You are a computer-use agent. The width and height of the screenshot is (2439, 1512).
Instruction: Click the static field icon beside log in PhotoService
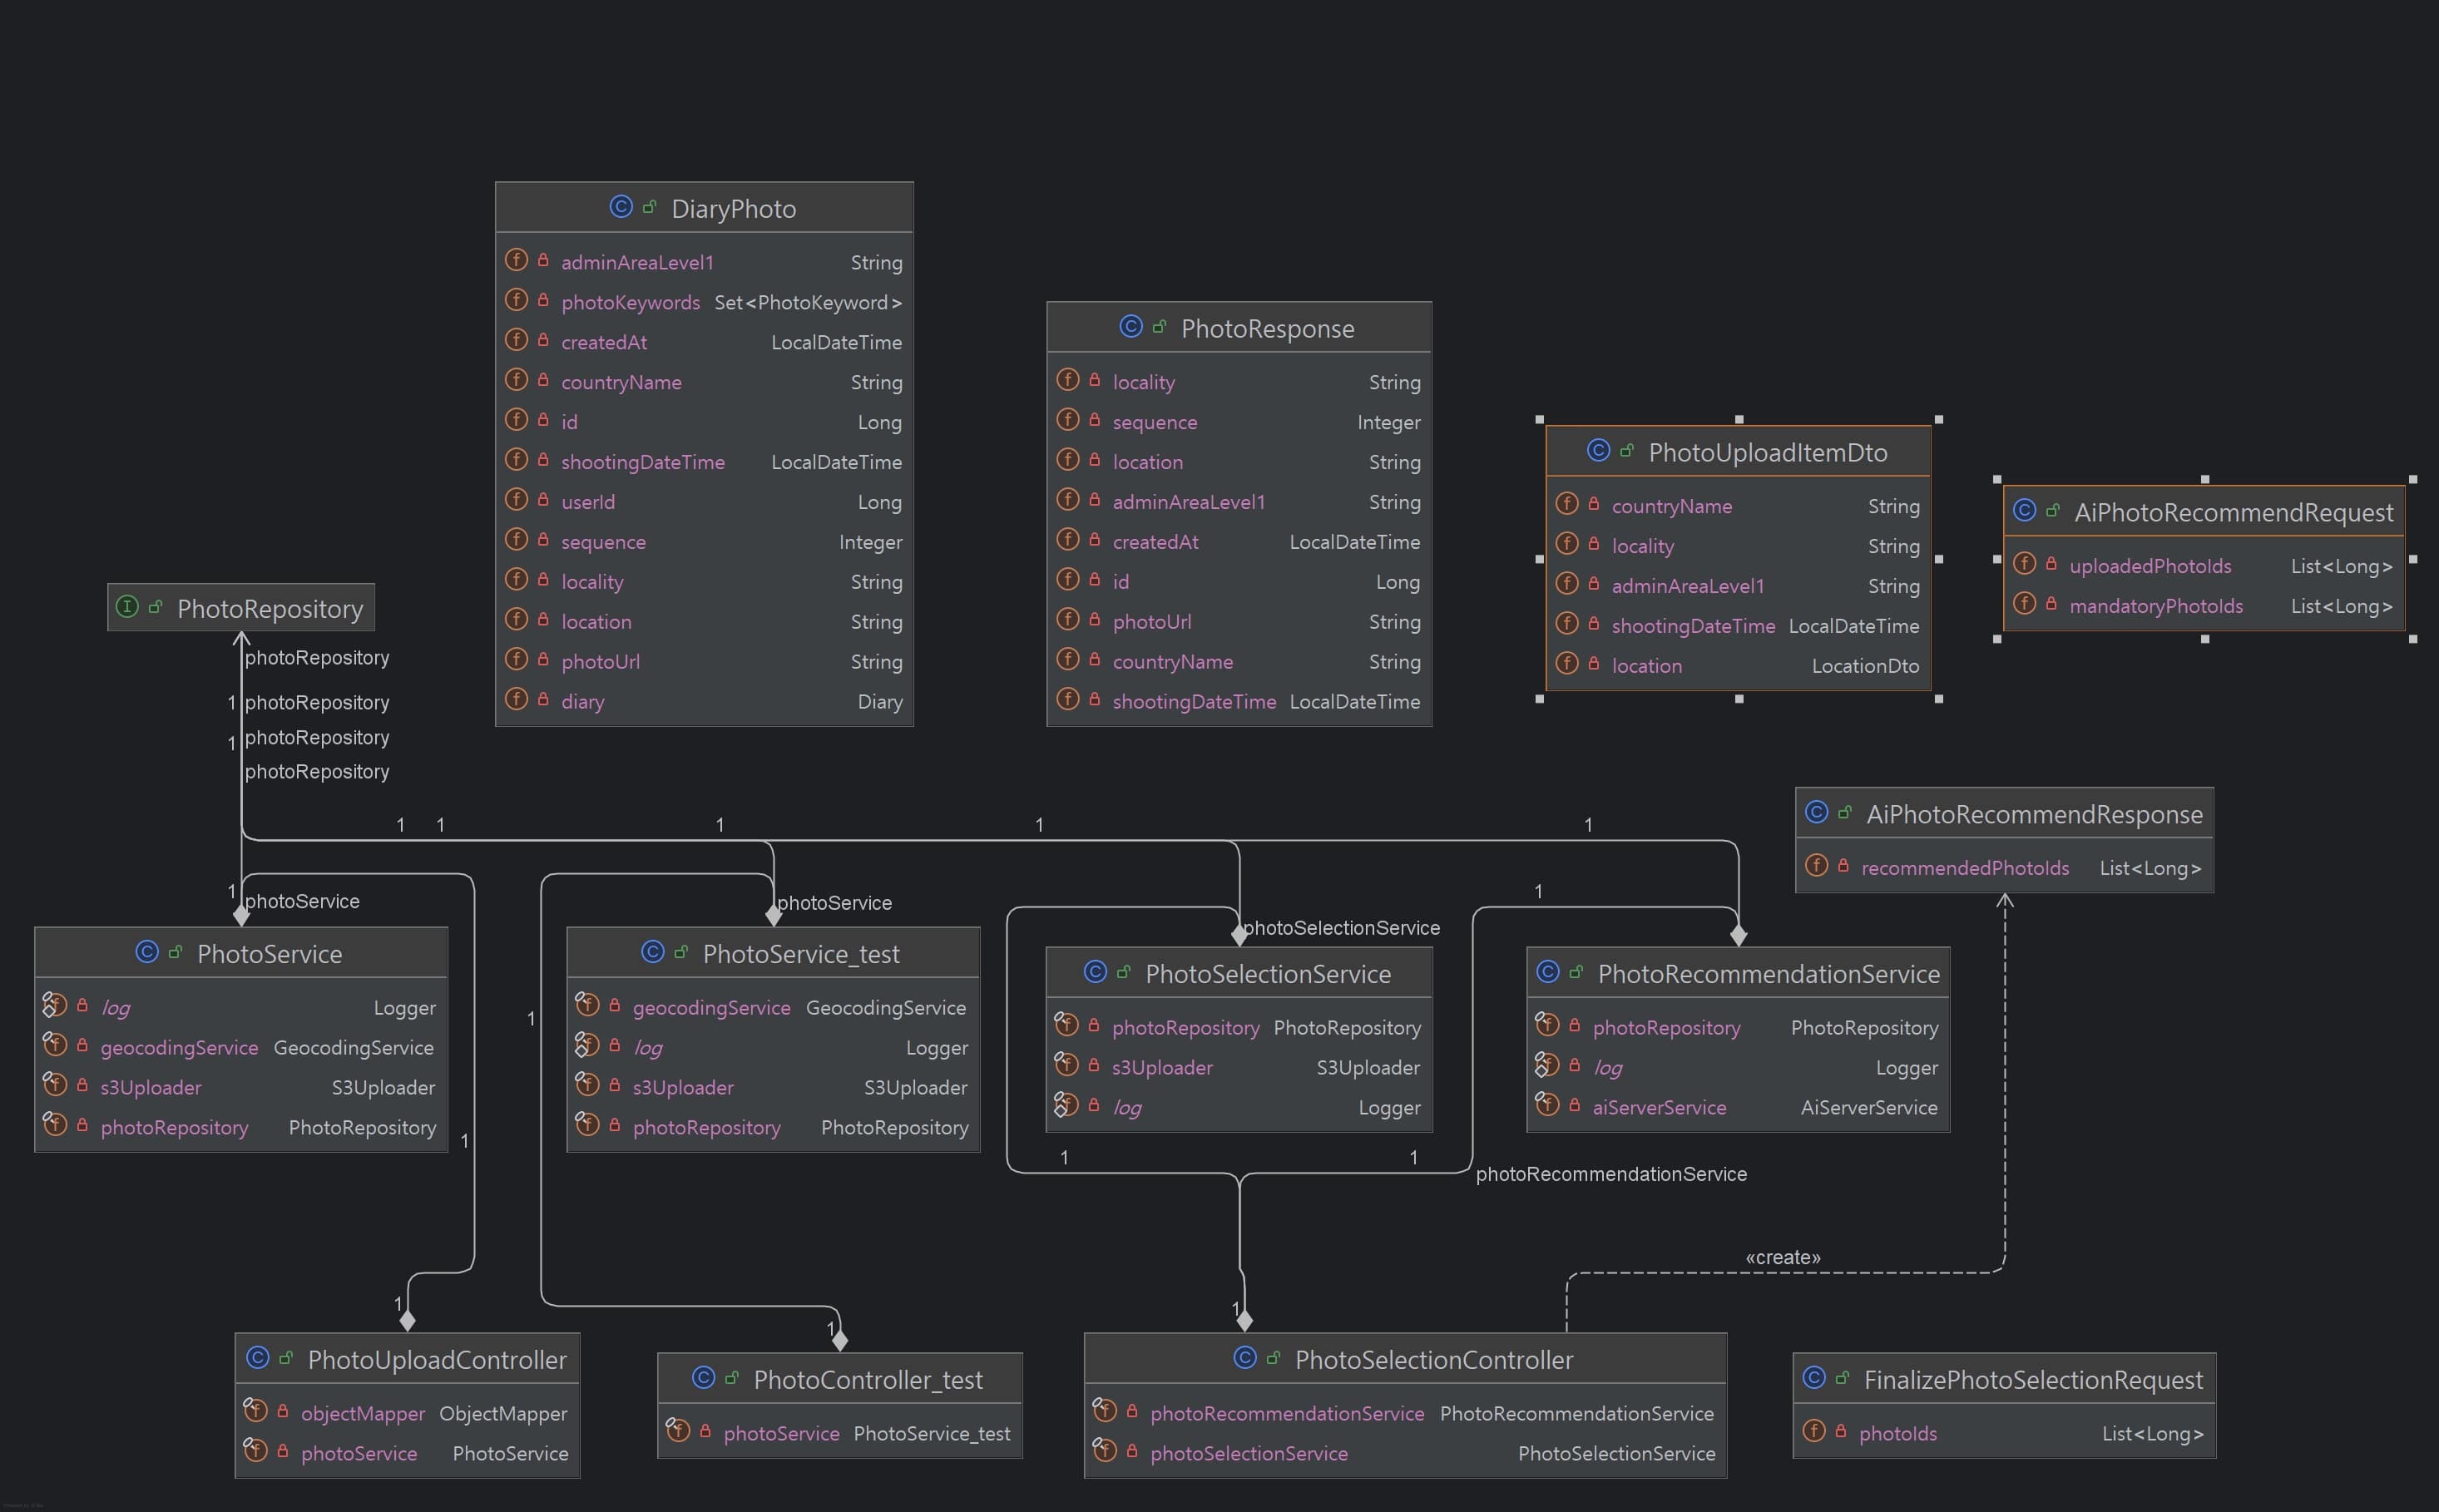tap(54, 1005)
